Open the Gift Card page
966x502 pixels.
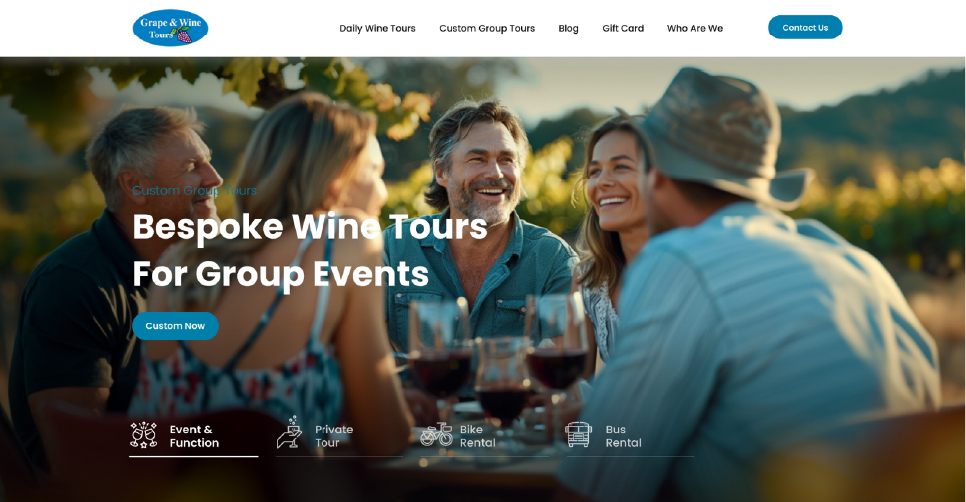(623, 28)
